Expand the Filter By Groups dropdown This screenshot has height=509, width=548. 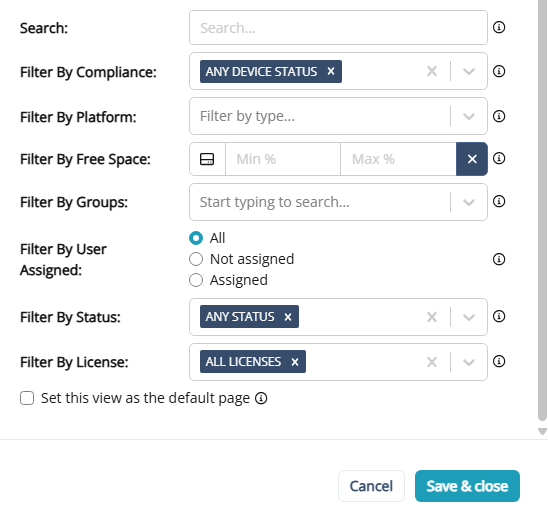pyautogui.click(x=469, y=202)
